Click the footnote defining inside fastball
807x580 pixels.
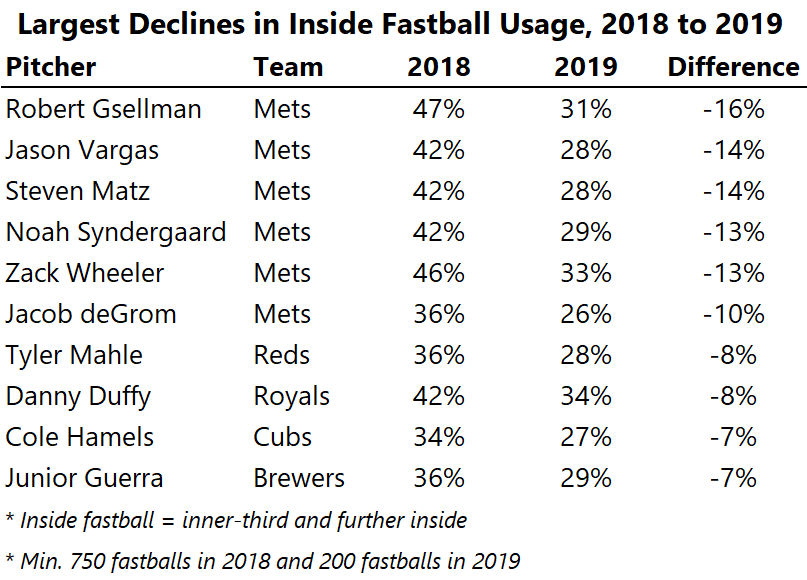[x=236, y=520]
